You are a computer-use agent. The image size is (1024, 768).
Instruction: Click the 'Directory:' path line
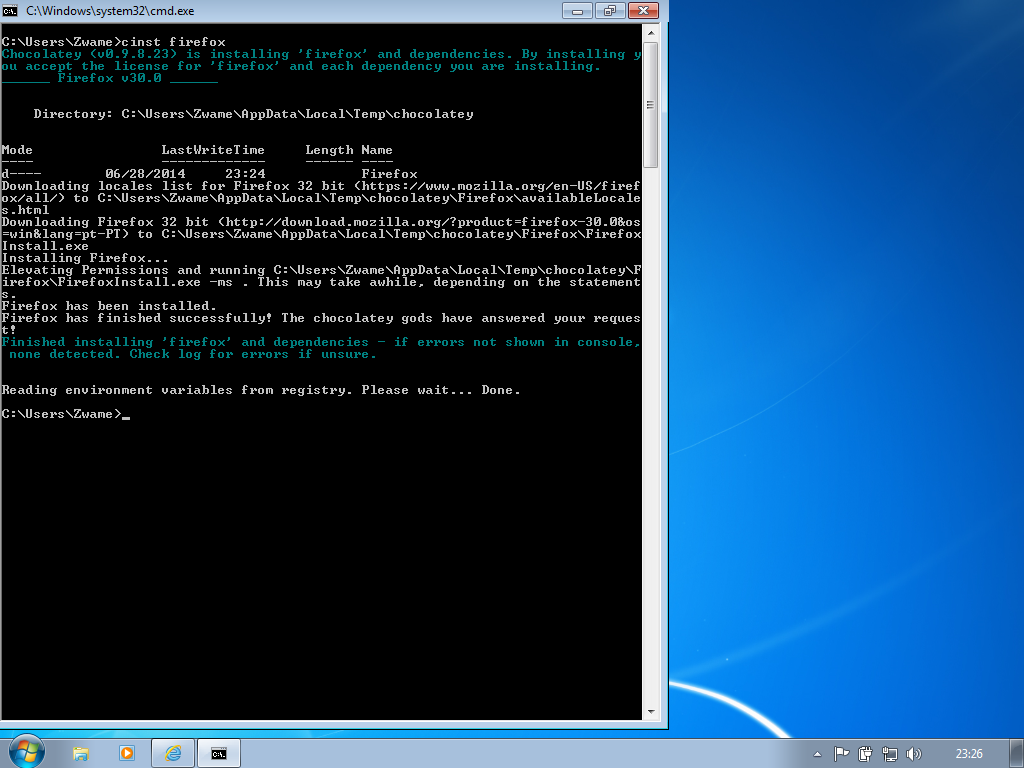point(253,114)
